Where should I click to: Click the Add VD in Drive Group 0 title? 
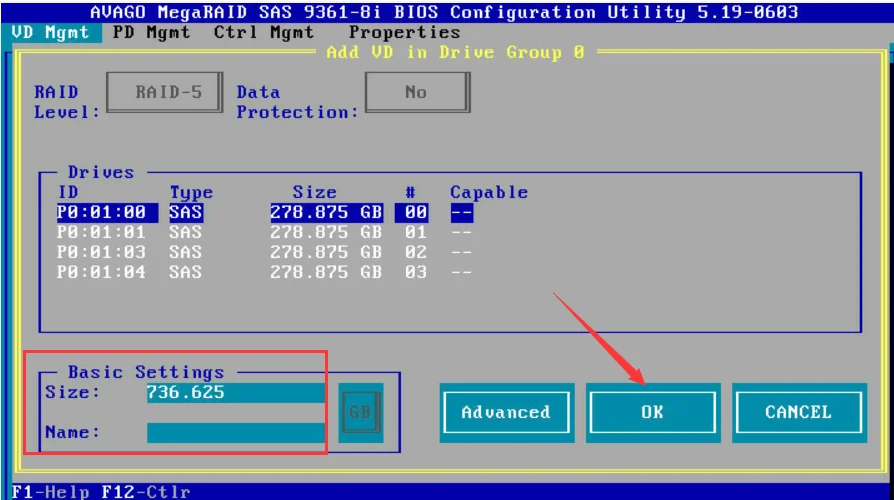point(455,52)
